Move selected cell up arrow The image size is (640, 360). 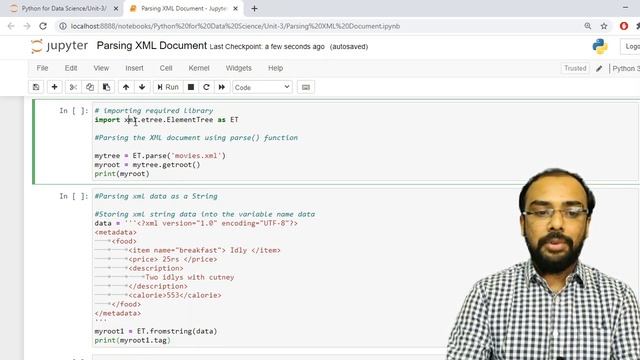click(126, 87)
